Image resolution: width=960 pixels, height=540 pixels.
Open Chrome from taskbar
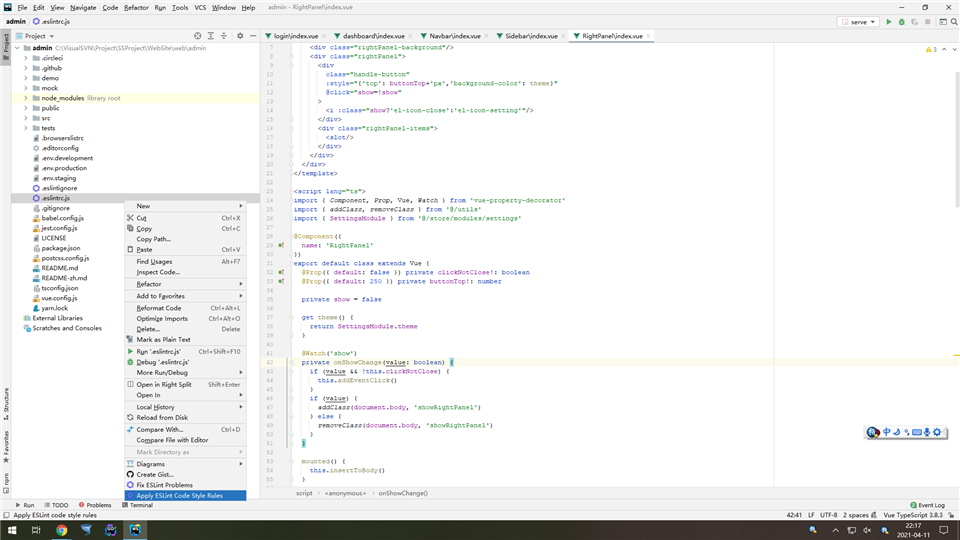coord(61,530)
